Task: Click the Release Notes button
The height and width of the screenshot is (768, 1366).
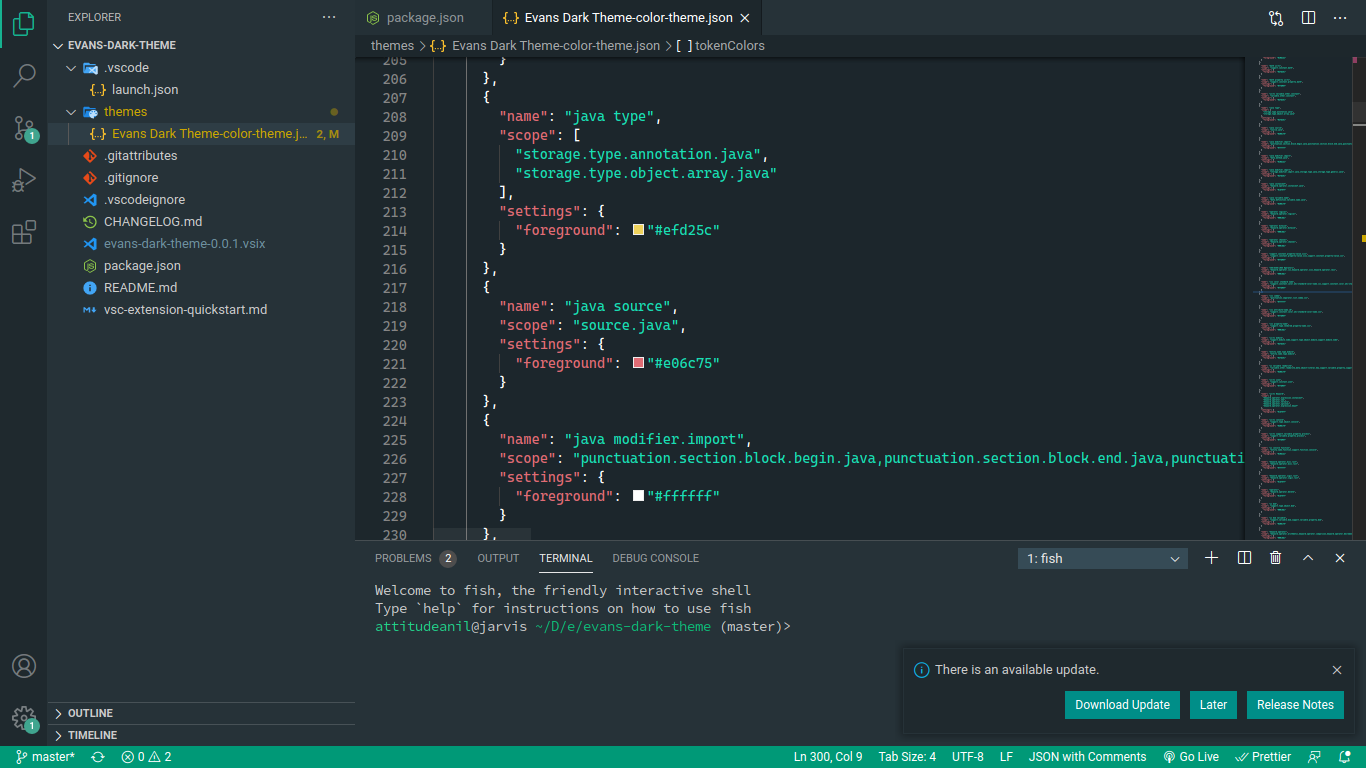Action: 1295,705
